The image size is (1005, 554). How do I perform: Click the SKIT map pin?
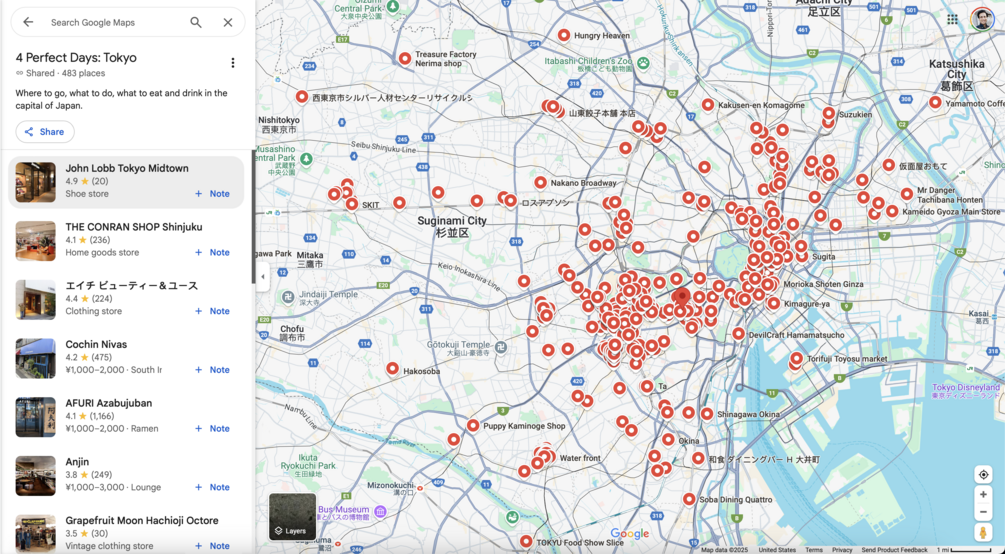tap(352, 204)
